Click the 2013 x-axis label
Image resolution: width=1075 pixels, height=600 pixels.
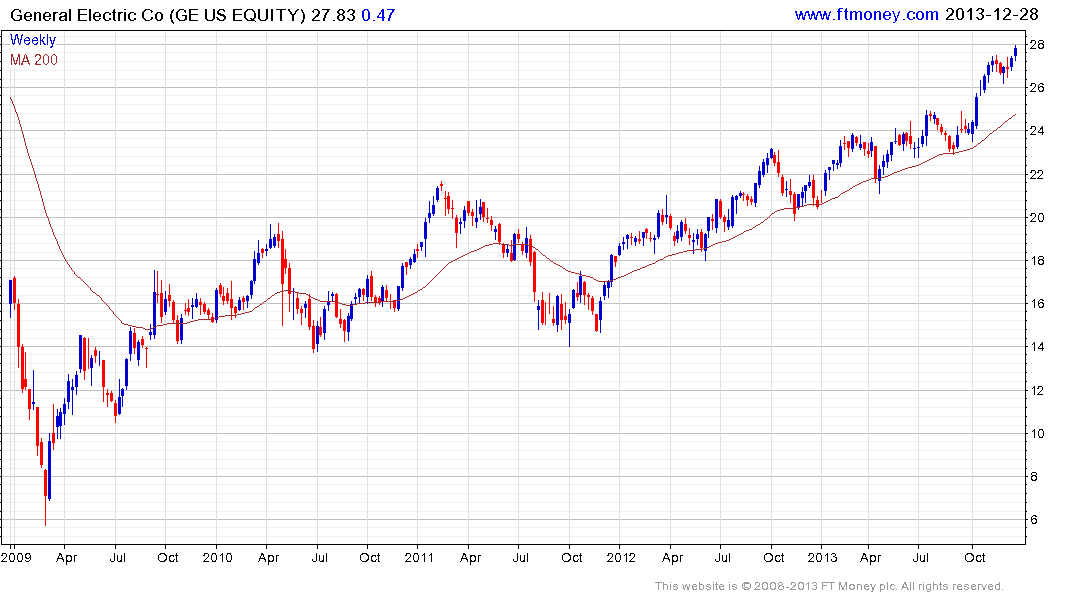[x=822, y=557]
